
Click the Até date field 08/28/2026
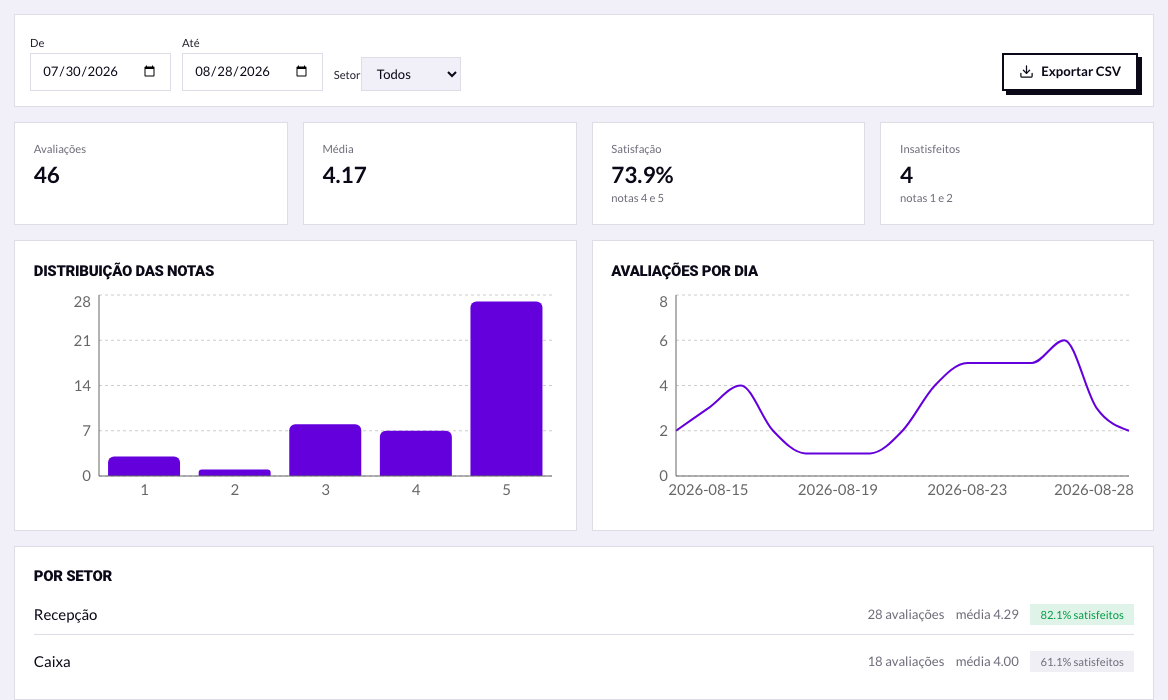pyautogui.click(x=253, y=71)
